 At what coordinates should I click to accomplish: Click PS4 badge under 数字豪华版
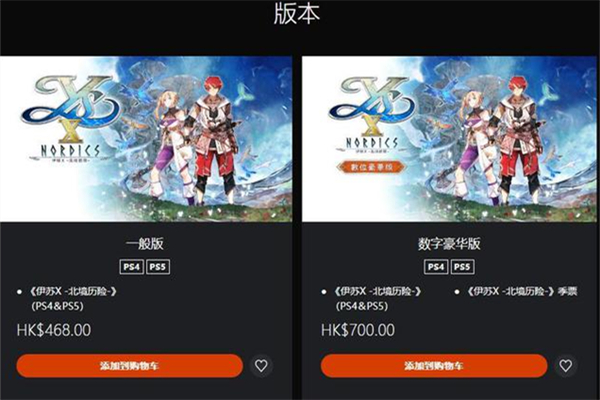(x=436, y=267)
